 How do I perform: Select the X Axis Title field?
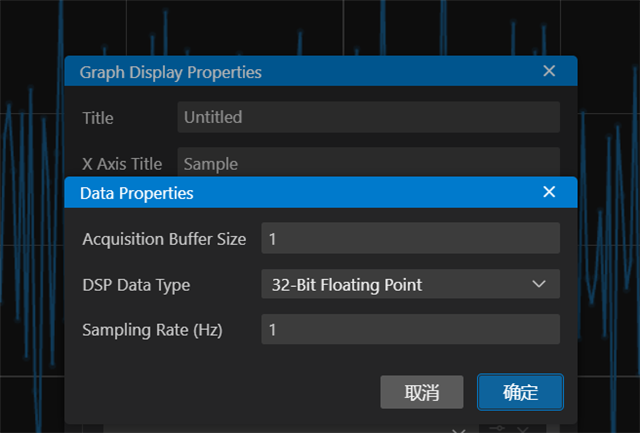368,162
